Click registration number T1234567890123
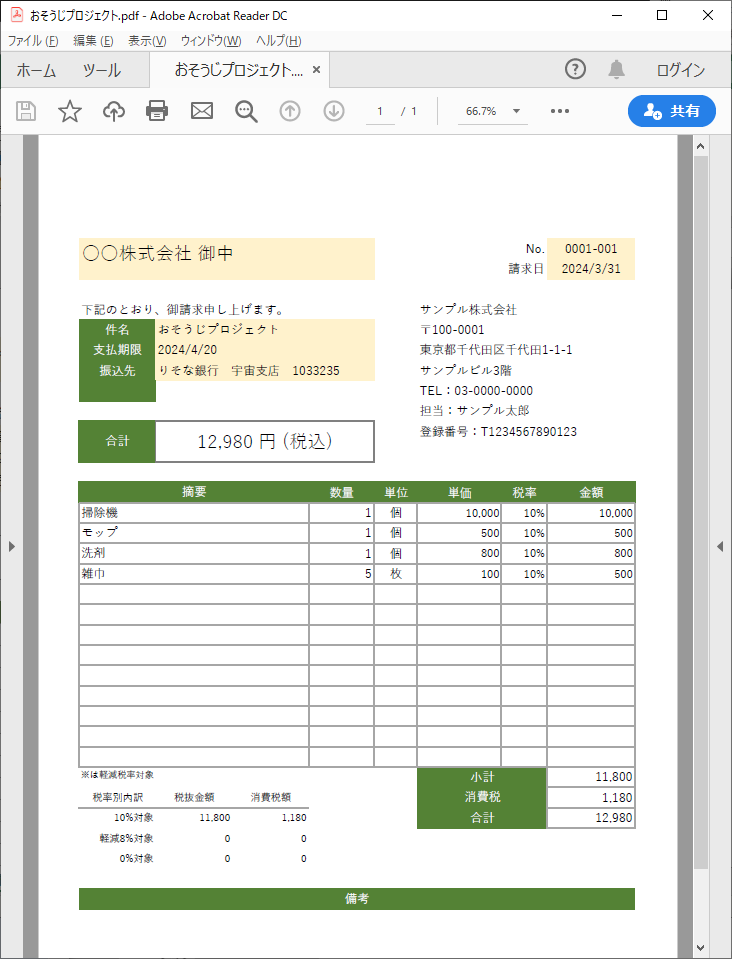Image resolution: width=732 pixels, height=959 pixels. (x=528, y=432)
